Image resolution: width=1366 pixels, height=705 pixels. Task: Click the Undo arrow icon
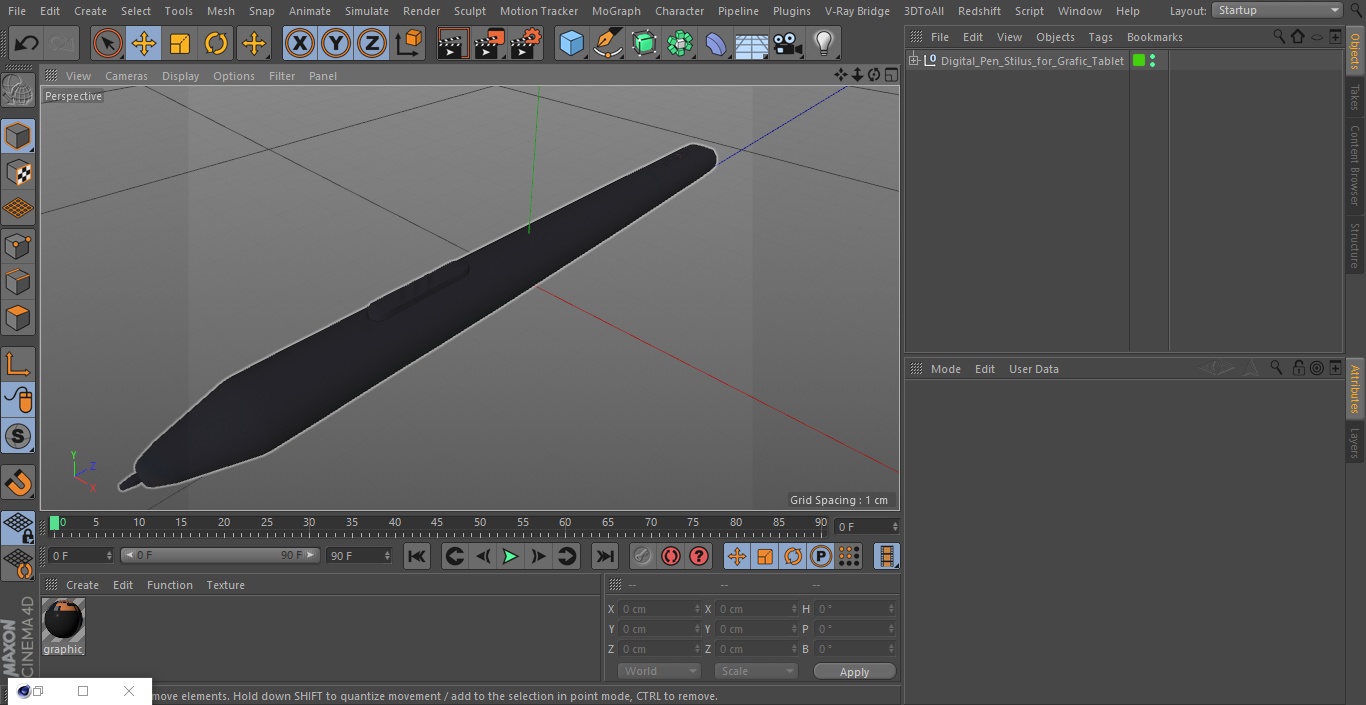coord(27,44)
